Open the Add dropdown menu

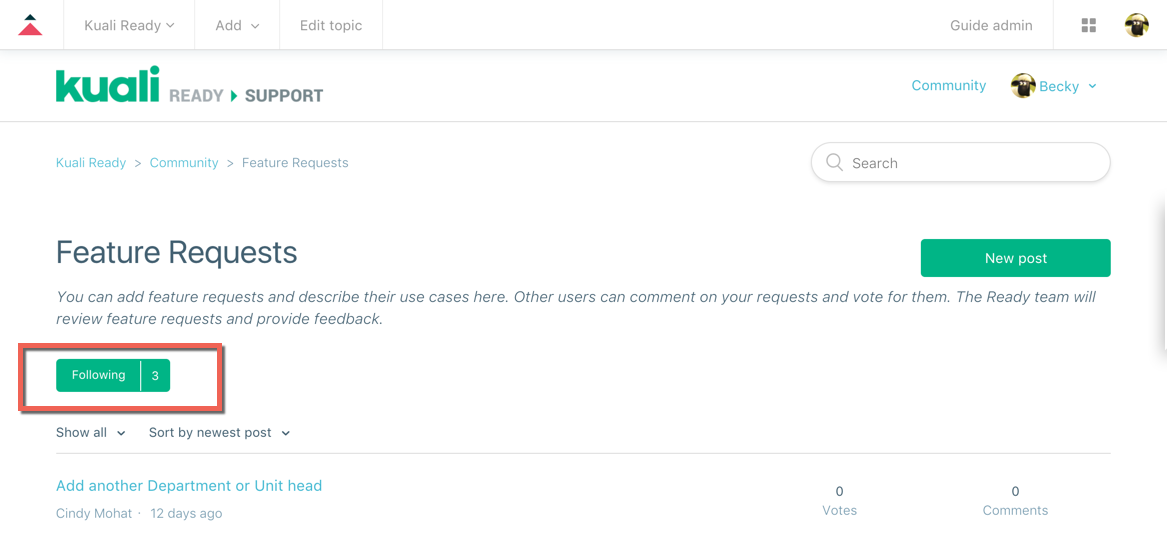pyautogui.click(x=237, y=25)
